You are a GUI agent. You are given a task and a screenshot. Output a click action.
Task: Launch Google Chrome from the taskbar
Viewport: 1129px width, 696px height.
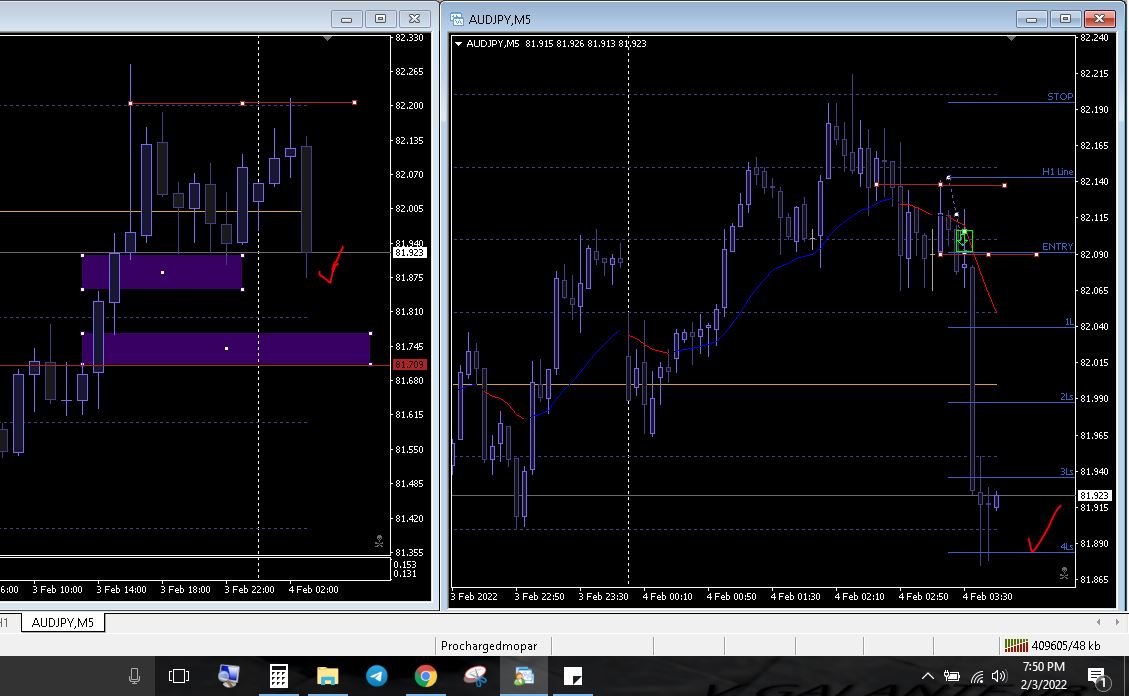point(426,676)
